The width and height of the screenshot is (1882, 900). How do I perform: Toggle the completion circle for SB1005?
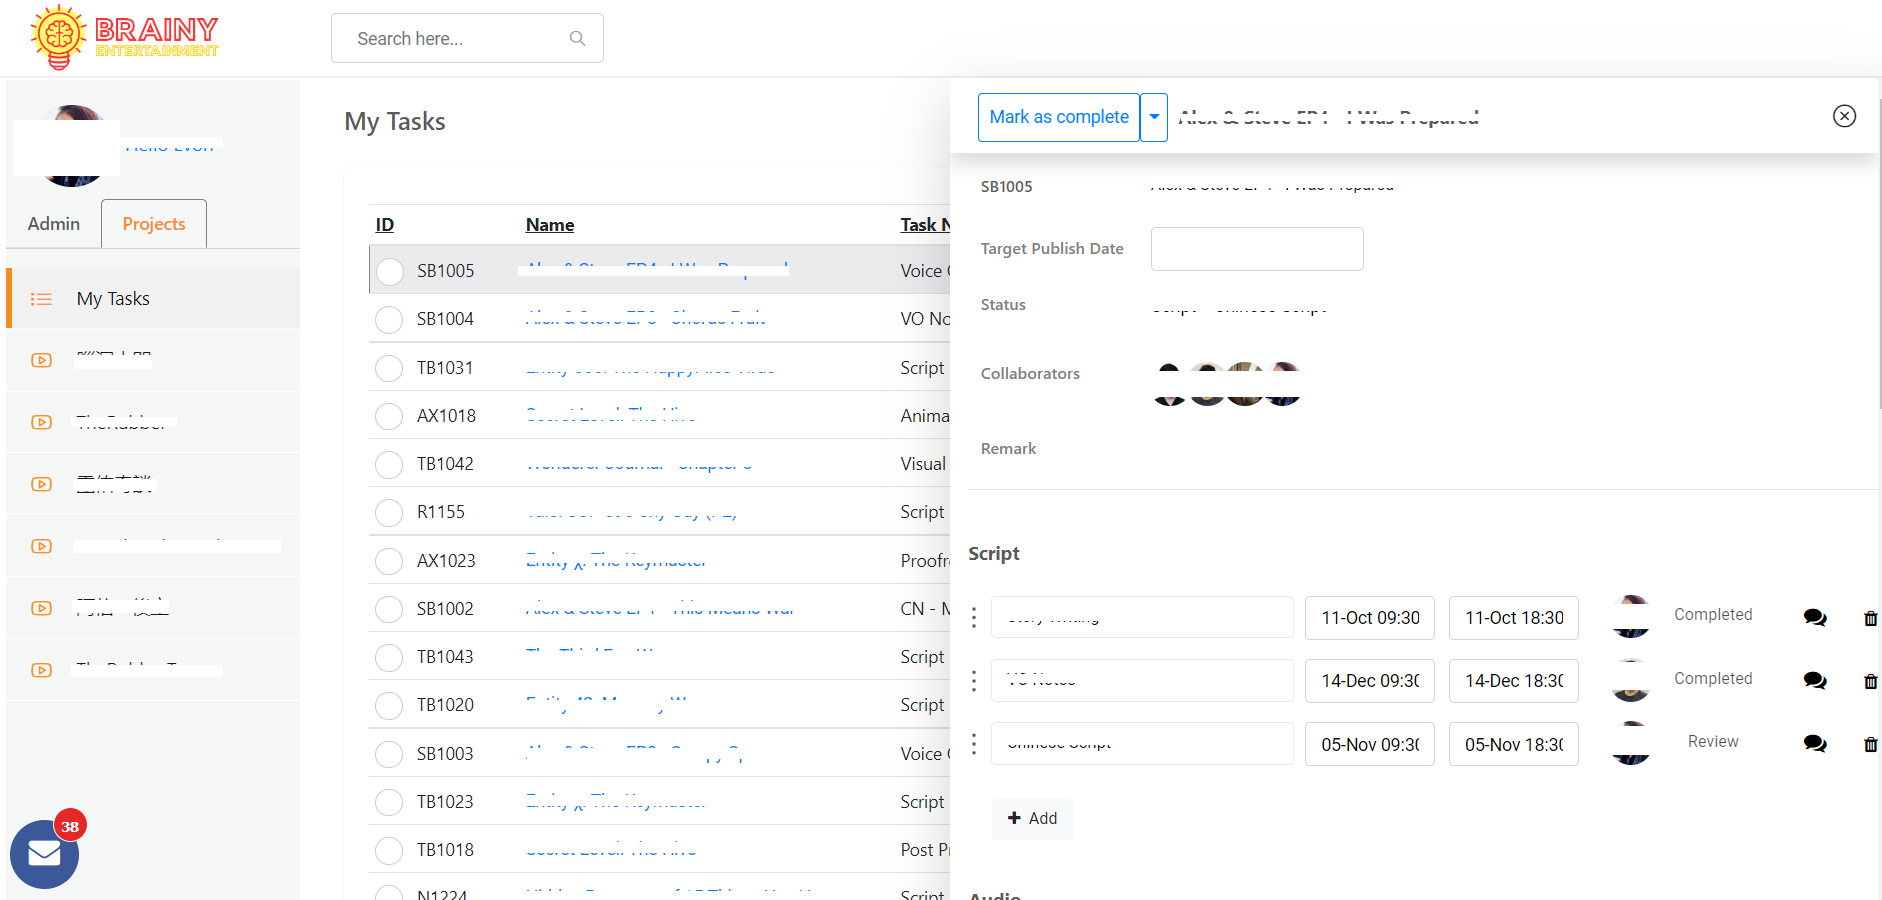pyautogui.click(x=390, y=271)
